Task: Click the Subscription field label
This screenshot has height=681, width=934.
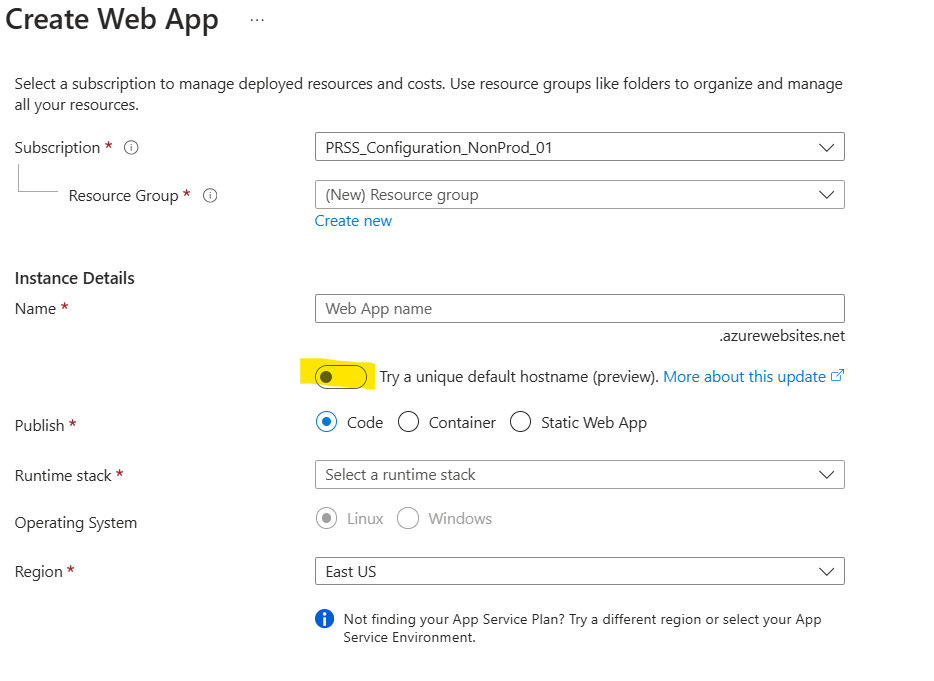Action: 57,148
